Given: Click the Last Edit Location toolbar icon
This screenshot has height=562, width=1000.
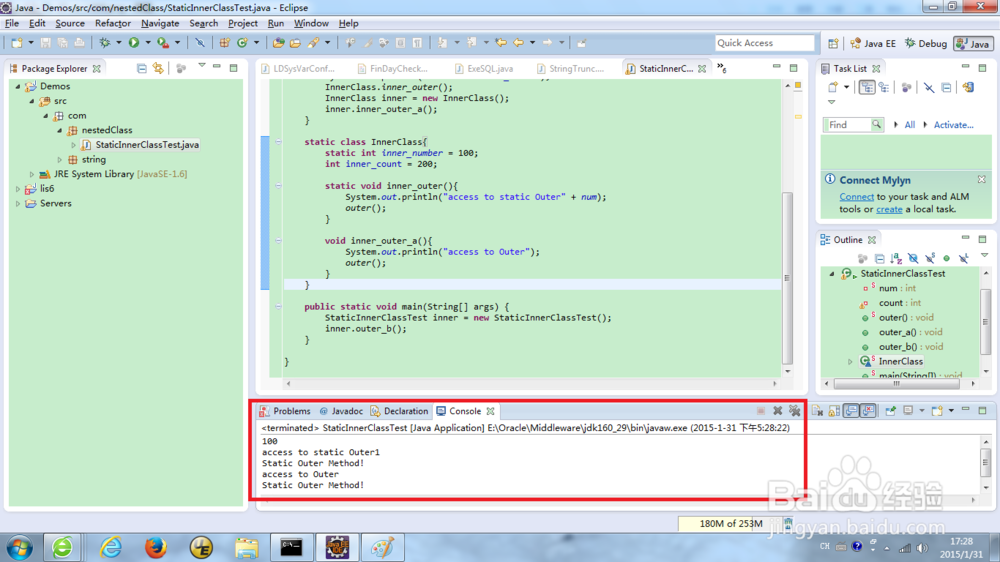Looking at the screenshot, I should 501,43.
